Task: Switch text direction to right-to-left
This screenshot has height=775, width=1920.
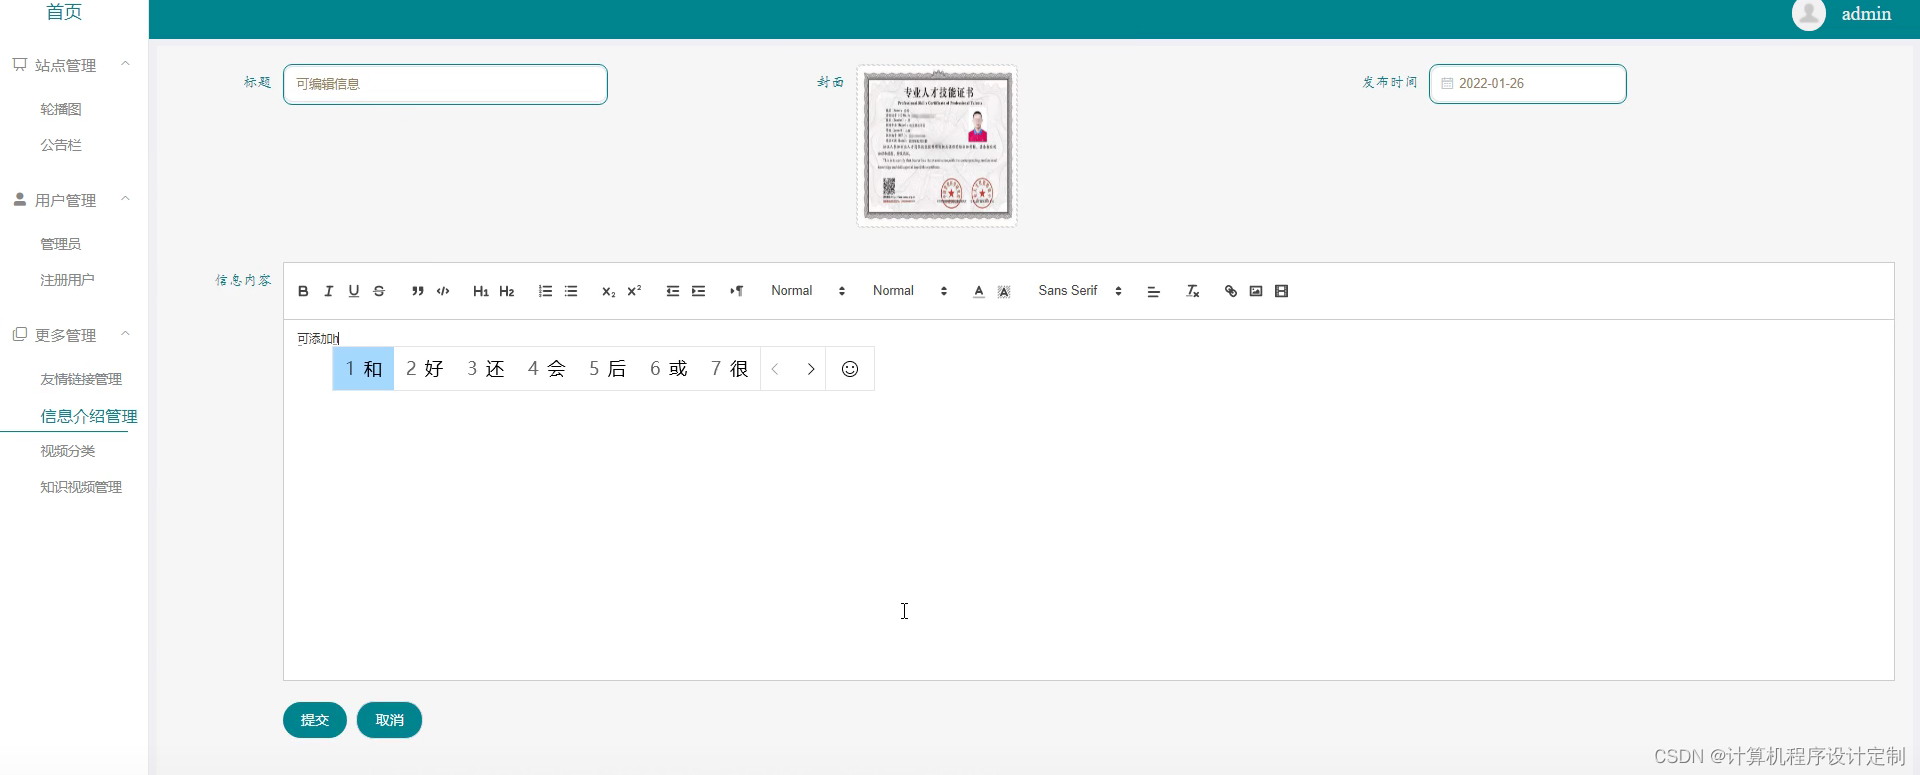Action: click(736, 291)
